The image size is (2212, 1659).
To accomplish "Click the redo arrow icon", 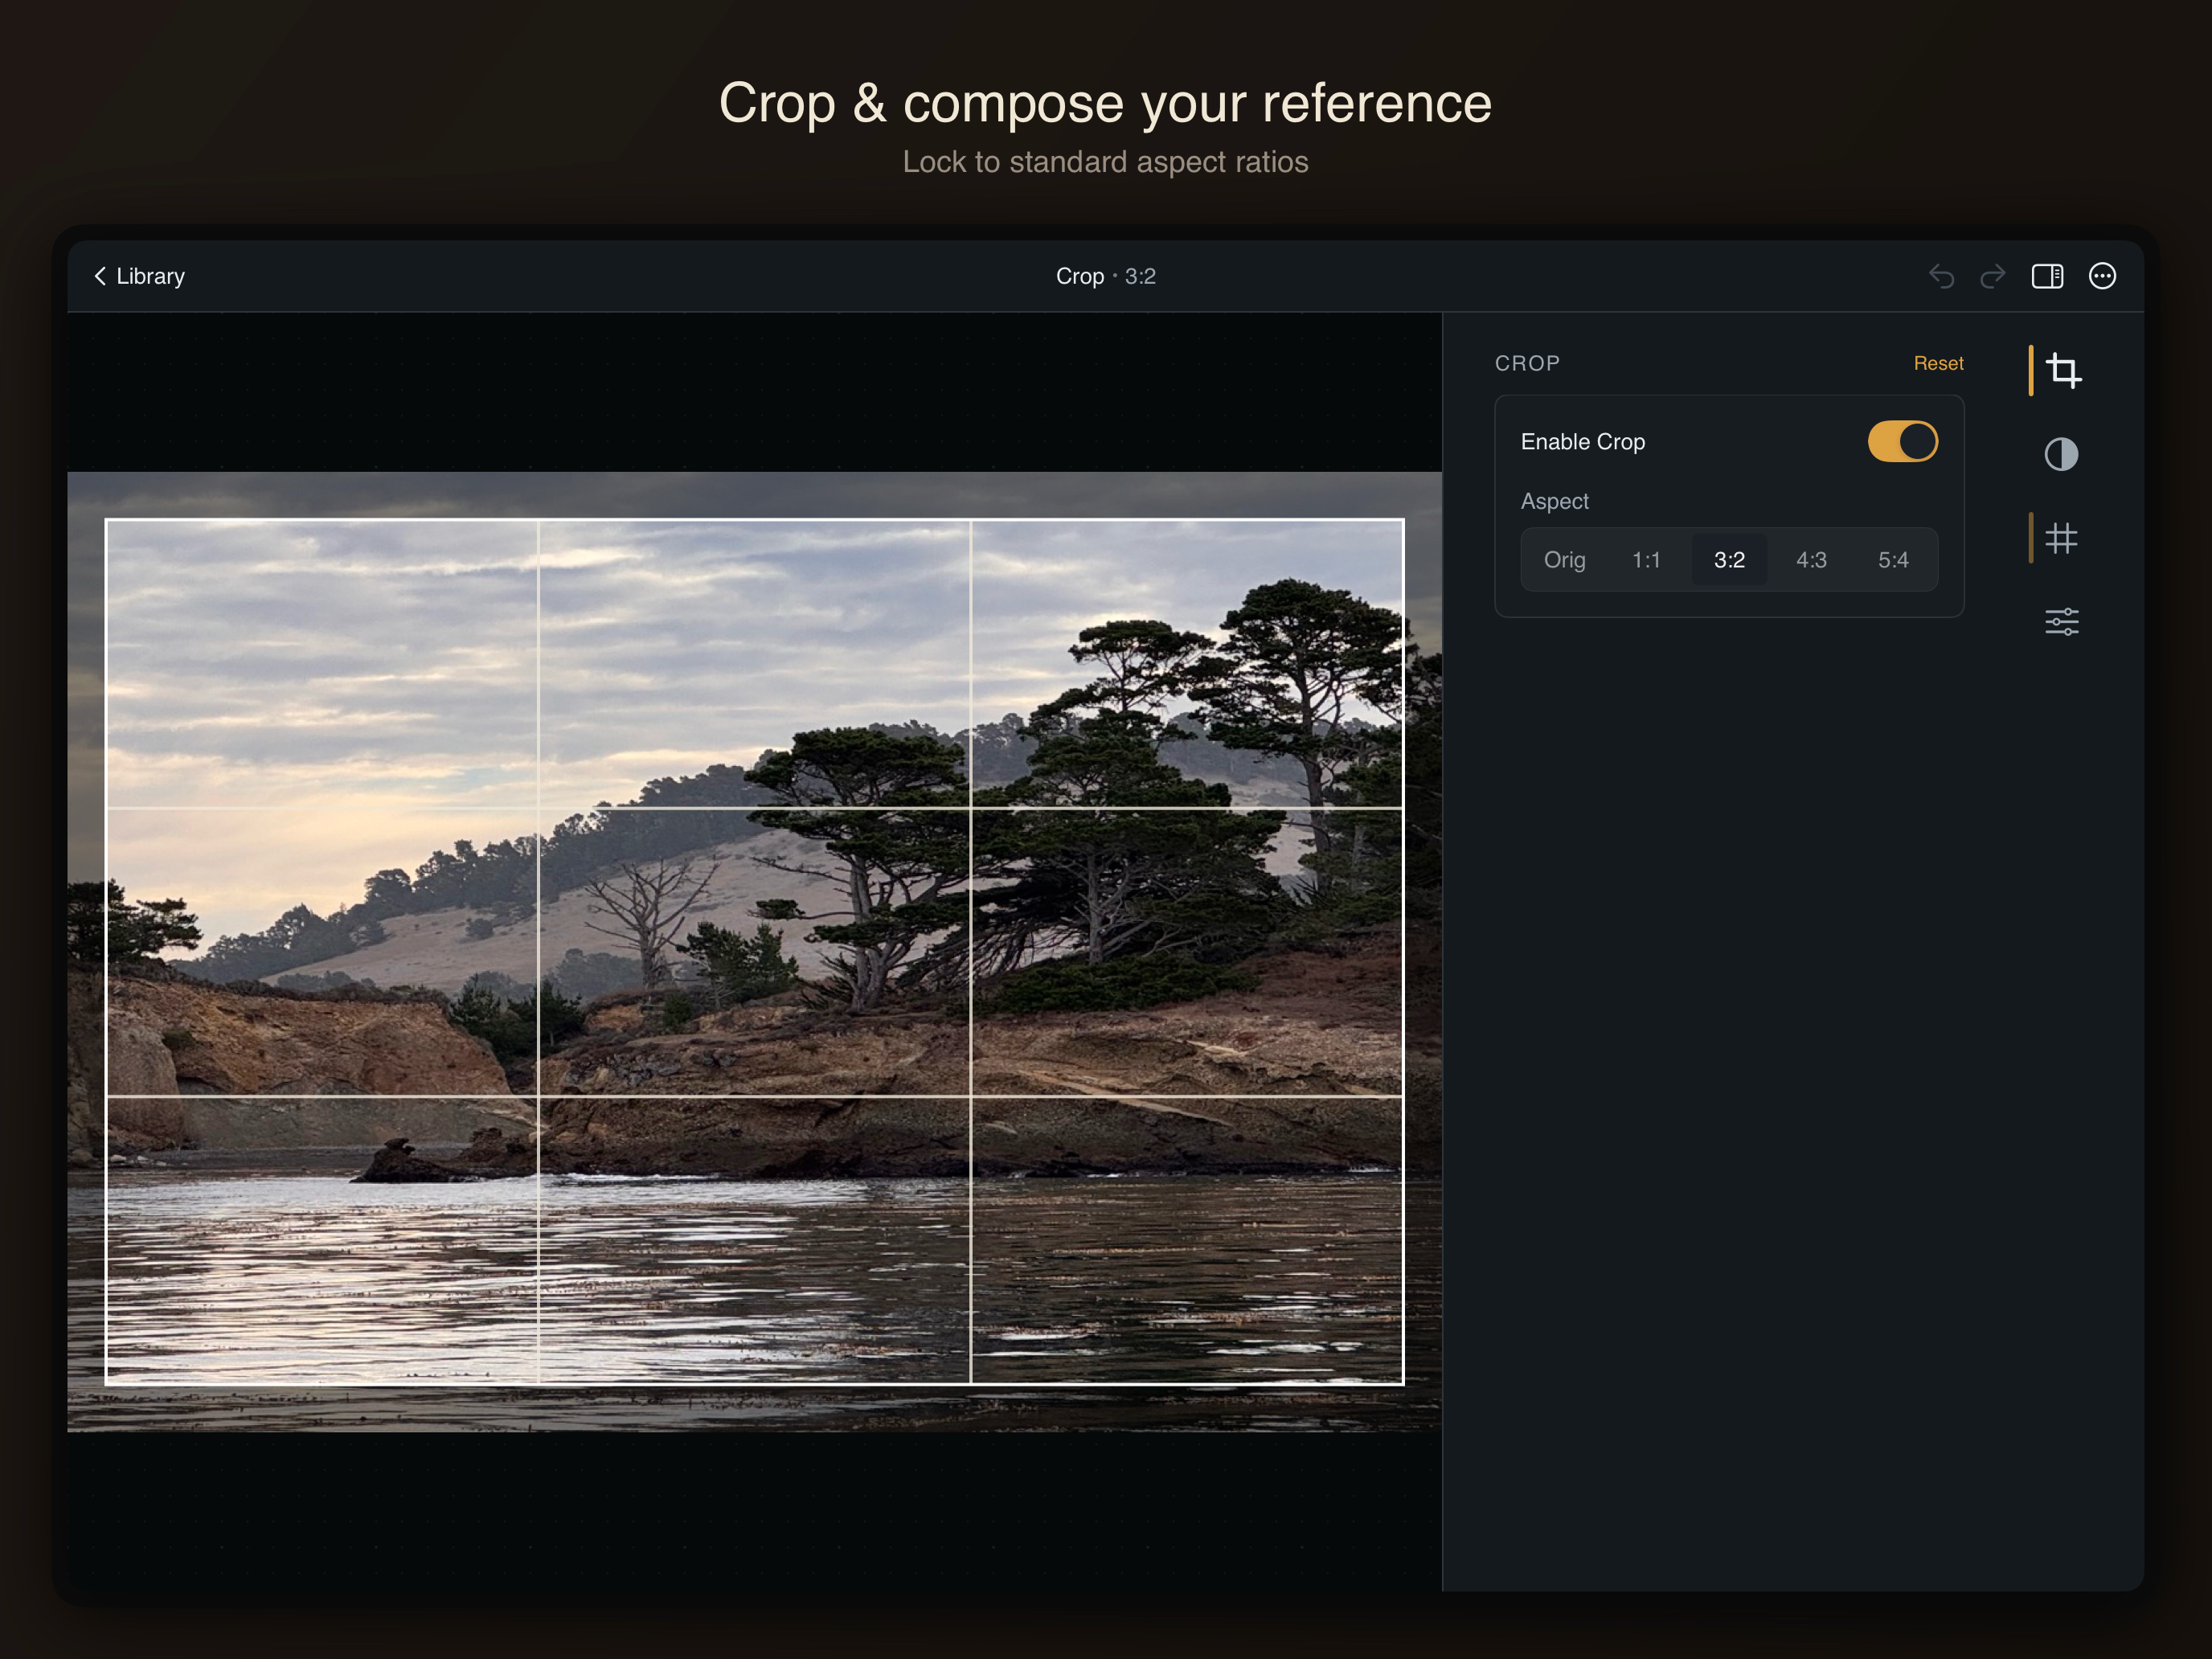I will [1993, 276].
